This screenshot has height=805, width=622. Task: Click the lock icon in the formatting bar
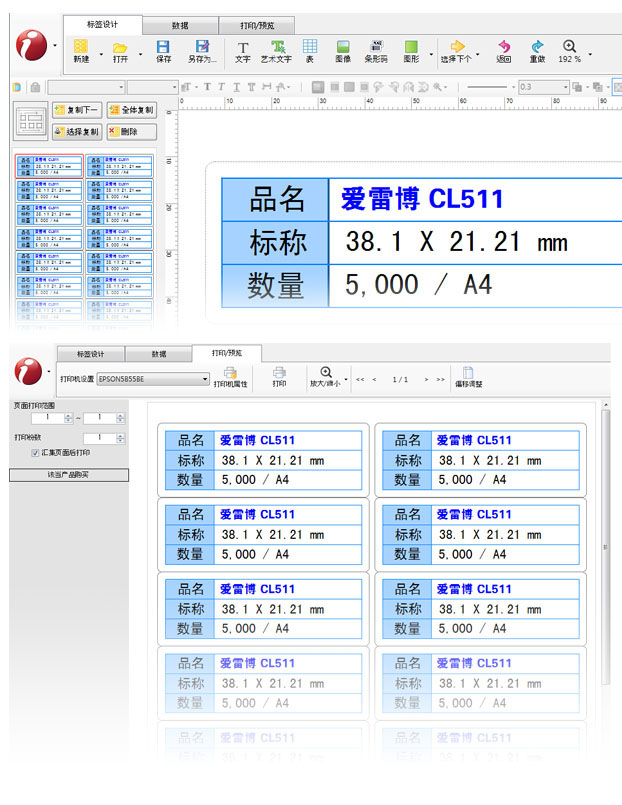point(35,87)
